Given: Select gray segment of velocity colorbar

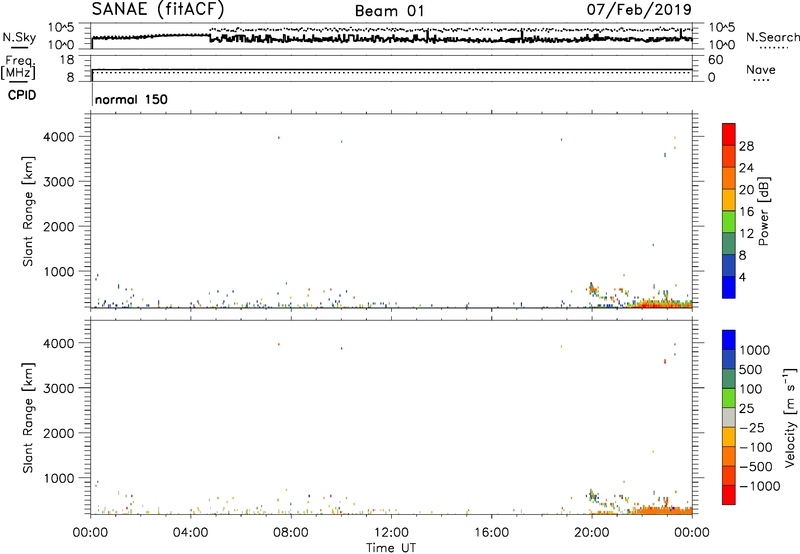Looking at the screenshot, I should (729, 418).
